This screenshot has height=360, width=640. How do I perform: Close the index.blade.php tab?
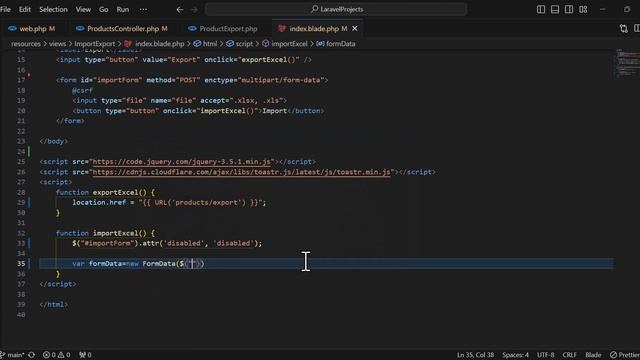(355, 29)
